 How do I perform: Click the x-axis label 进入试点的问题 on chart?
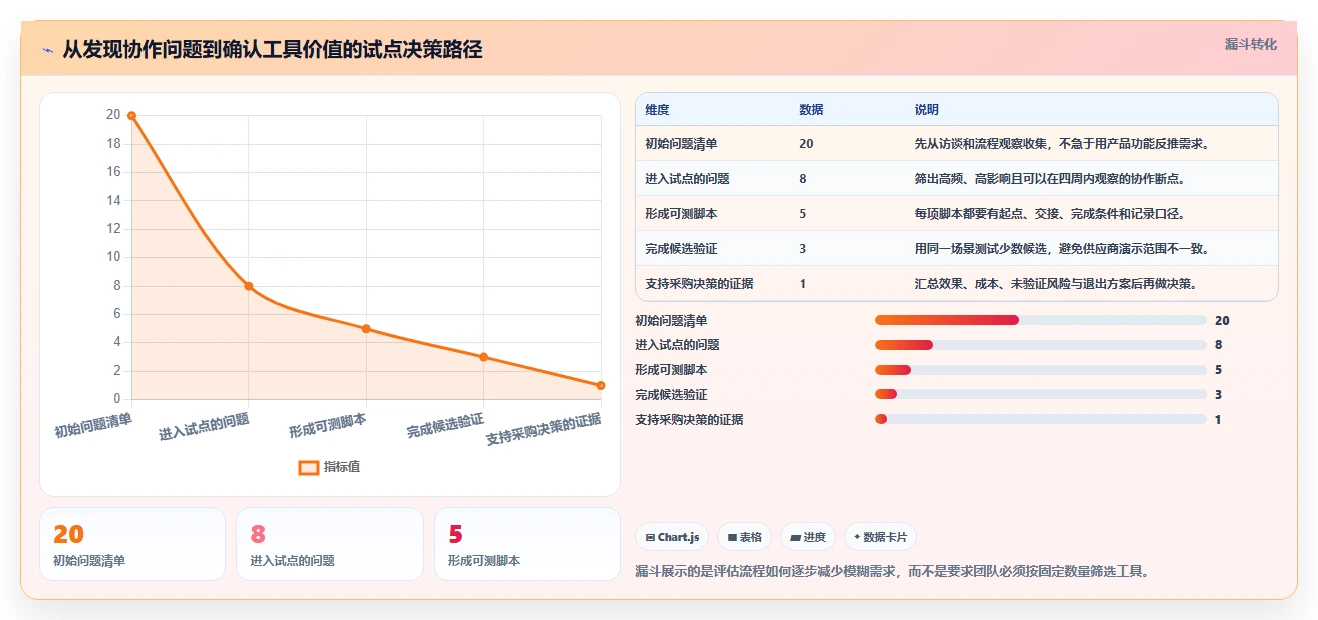pyautogui.click(x=204, y=428)
